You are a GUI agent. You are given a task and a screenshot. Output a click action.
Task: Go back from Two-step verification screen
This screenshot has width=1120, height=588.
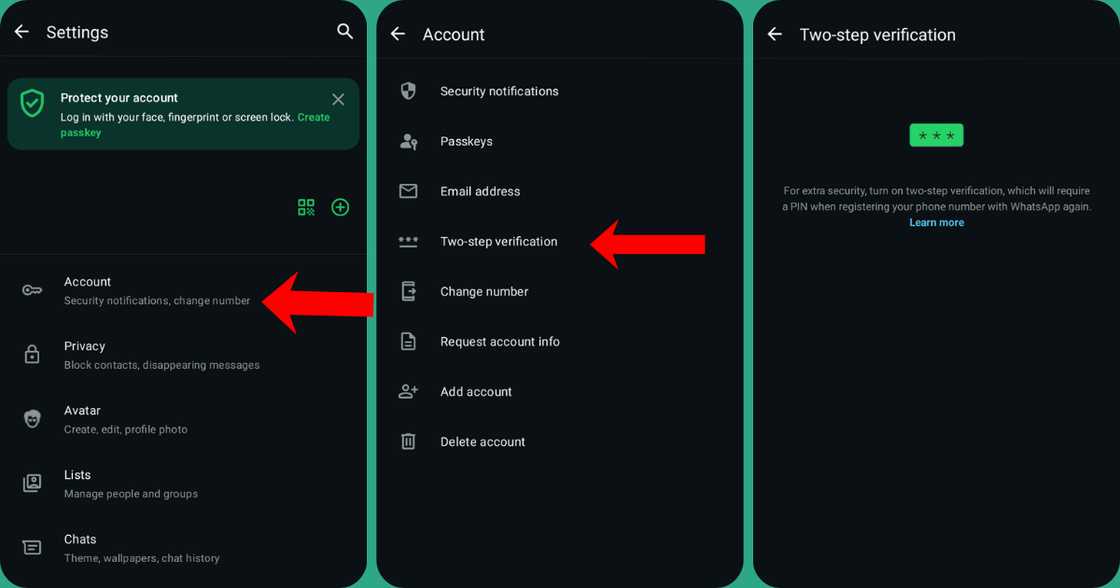[774, 33]
